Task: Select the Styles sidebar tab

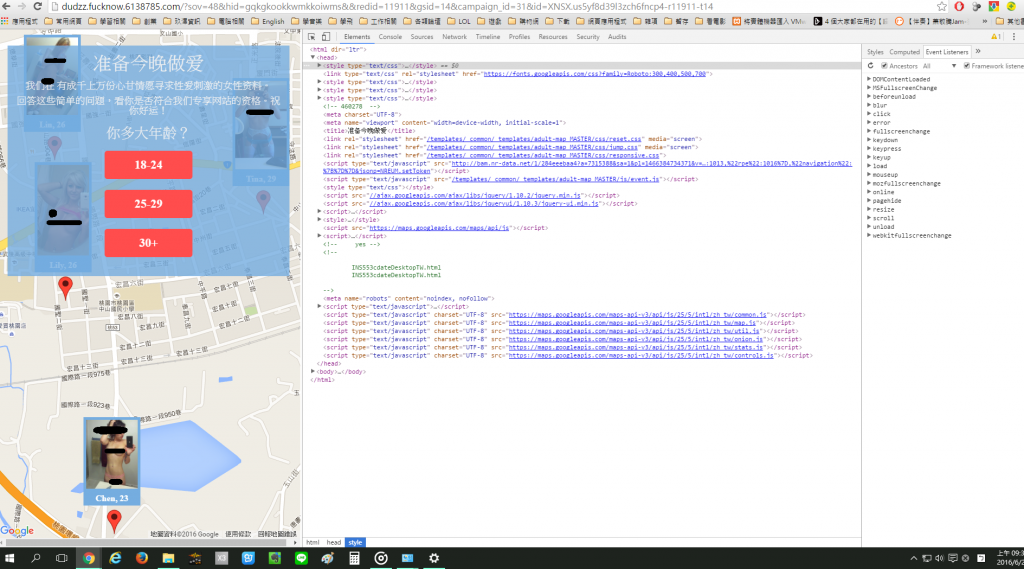Action: pyautogui.click(x=875, y=52)
